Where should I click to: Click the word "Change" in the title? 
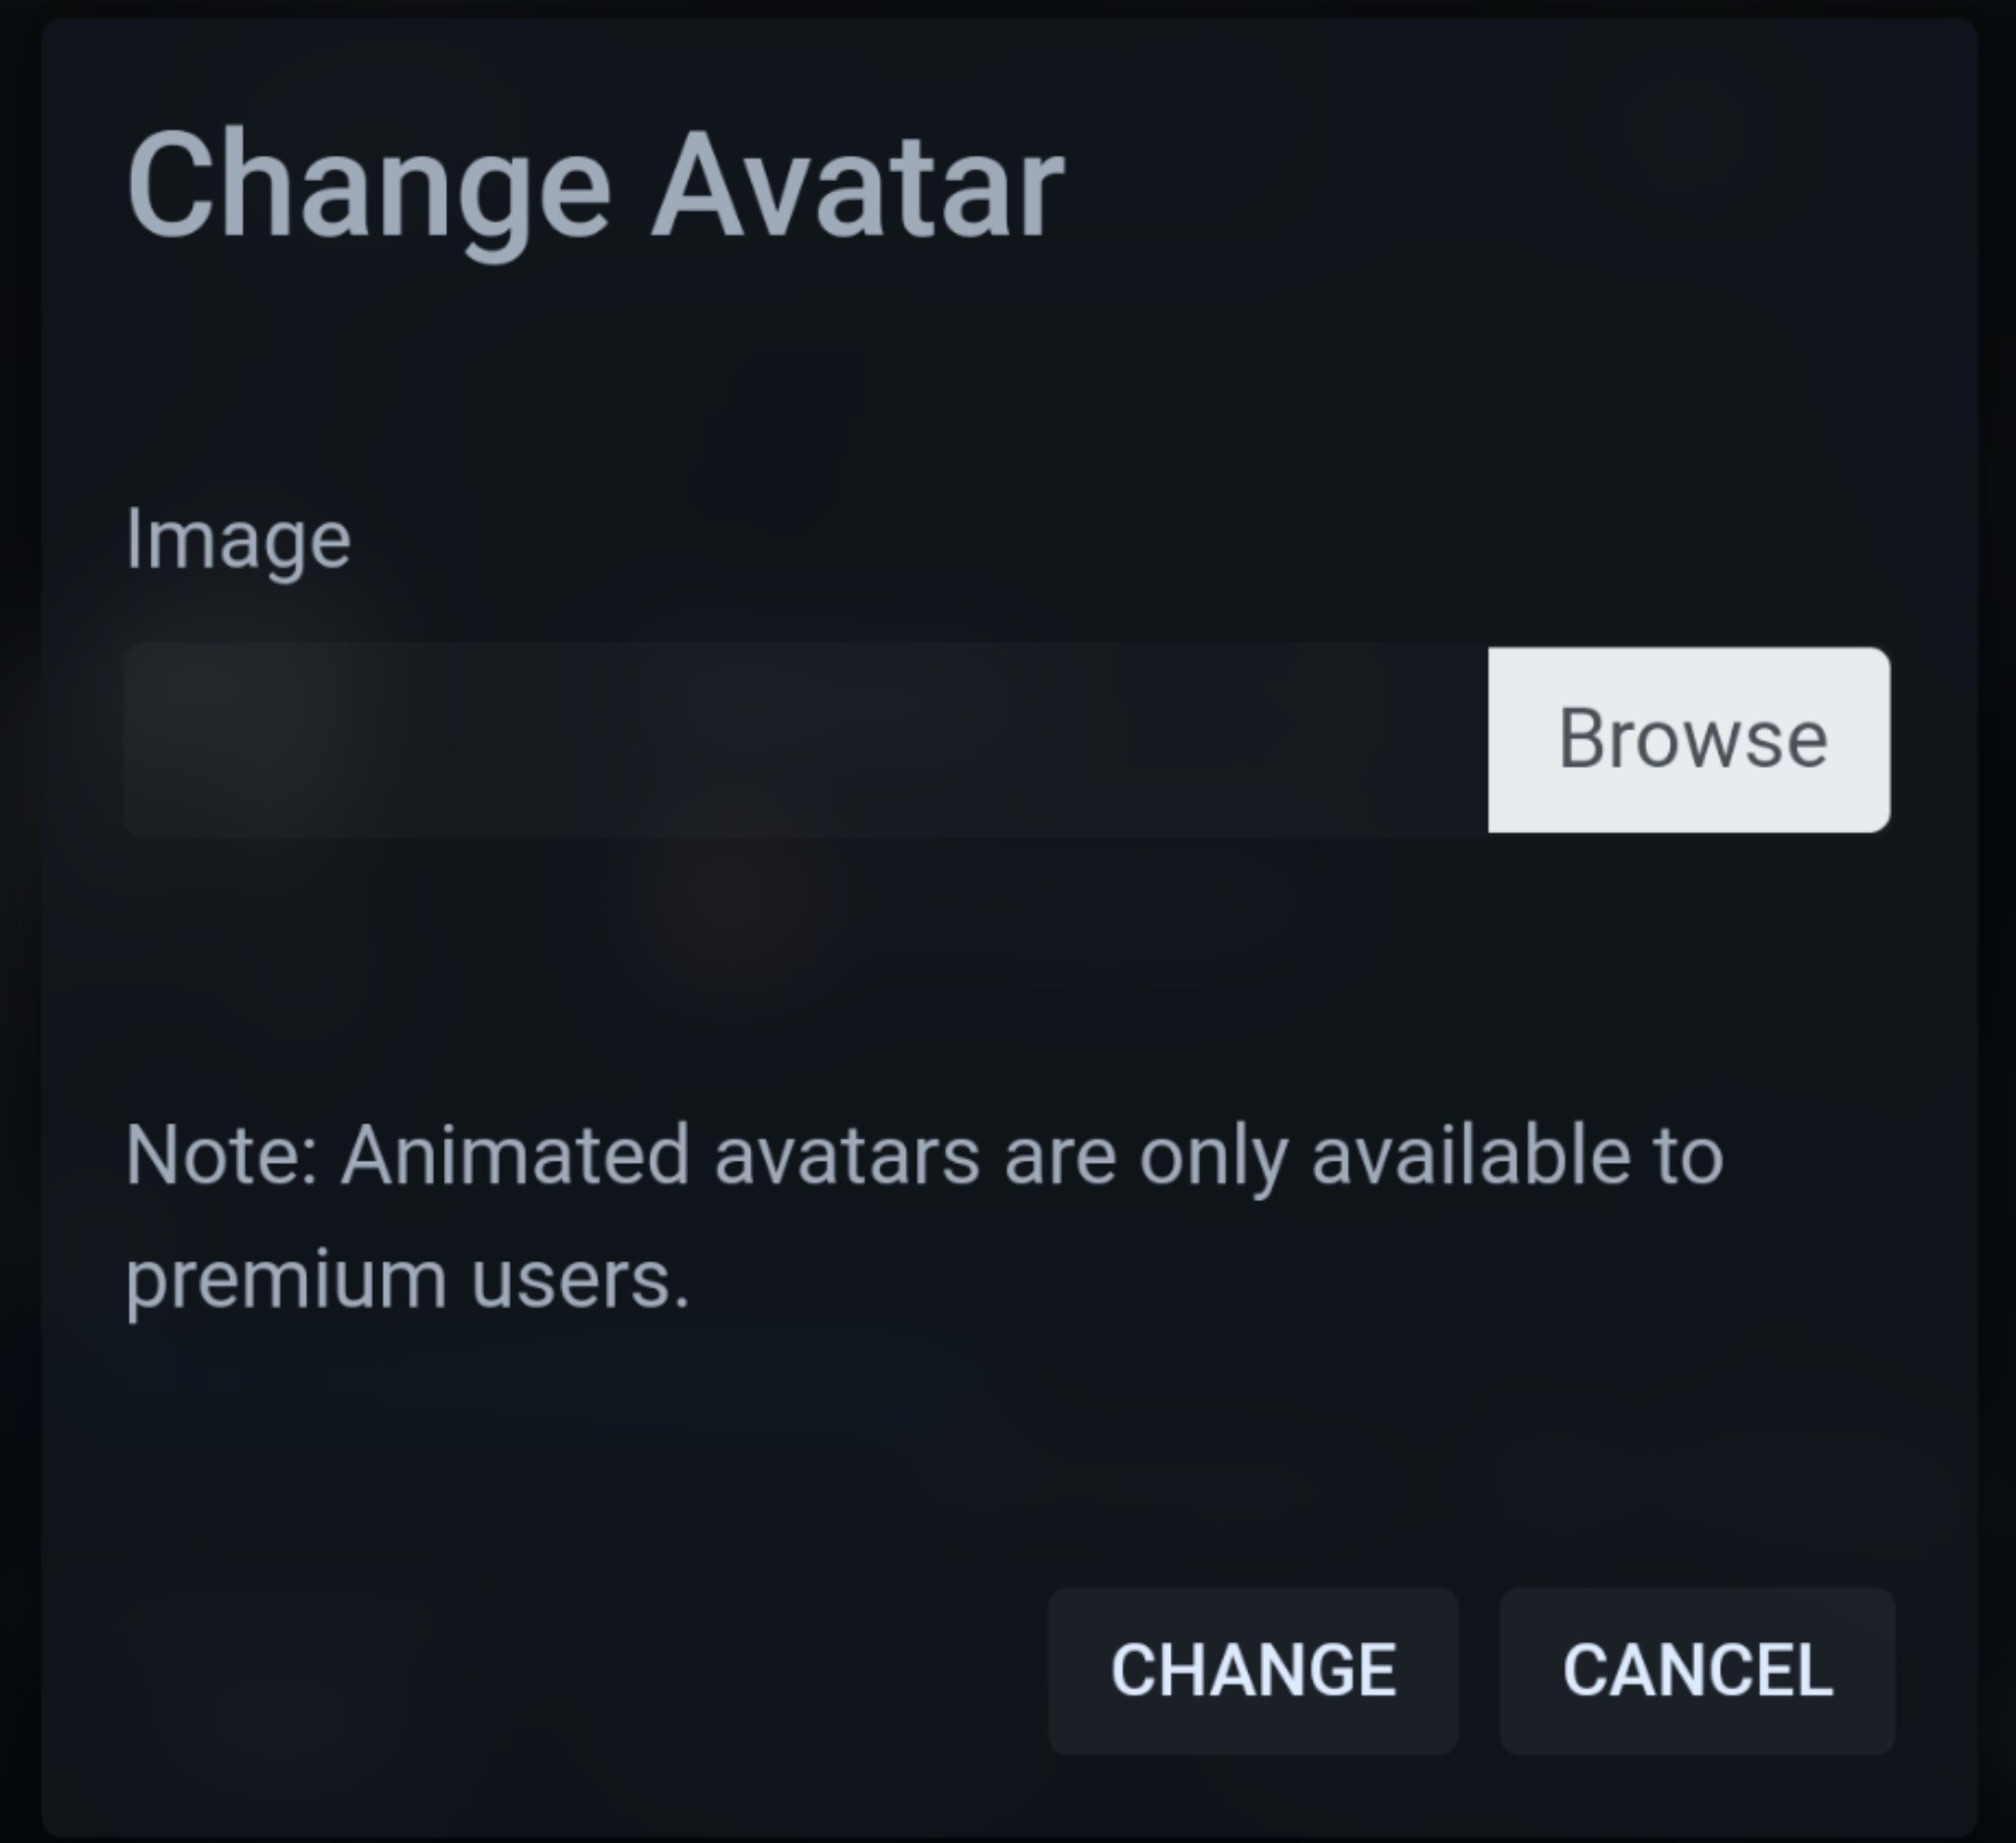coord(368,187)
